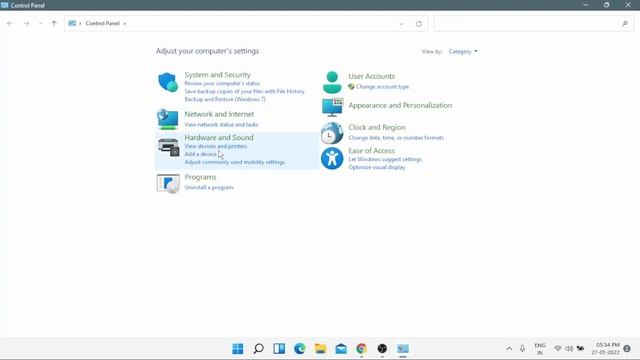The height and width of the screenshot is (360, 640).
Task: Open volume speaker tray icon
Action: click(569, 349)
